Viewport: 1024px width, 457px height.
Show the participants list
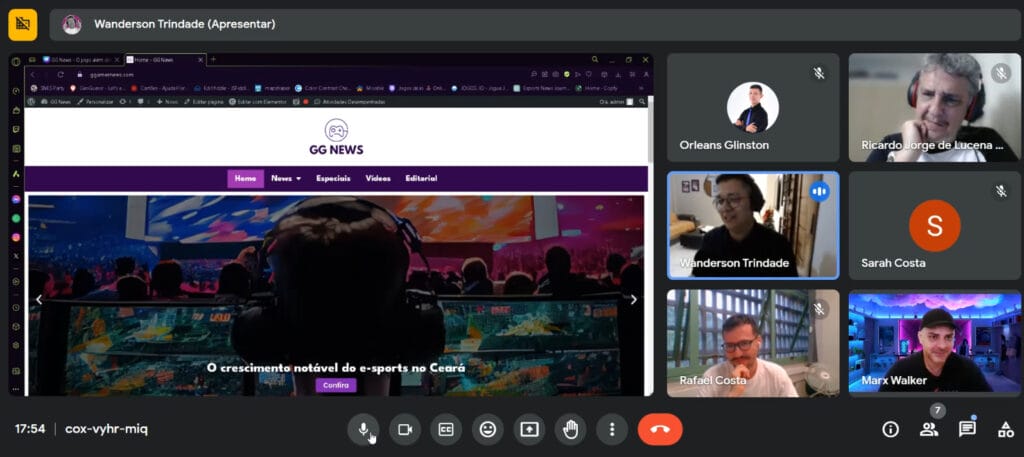(x=929, y=429)
